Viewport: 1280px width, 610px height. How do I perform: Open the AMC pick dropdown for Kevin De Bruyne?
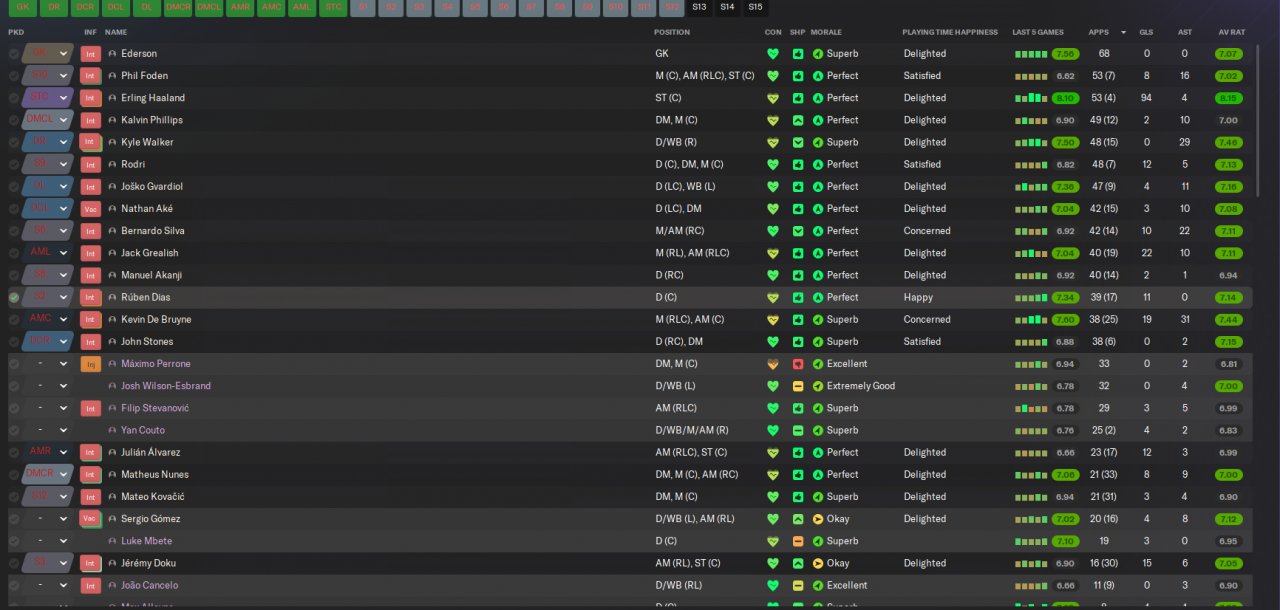(49, 320)
